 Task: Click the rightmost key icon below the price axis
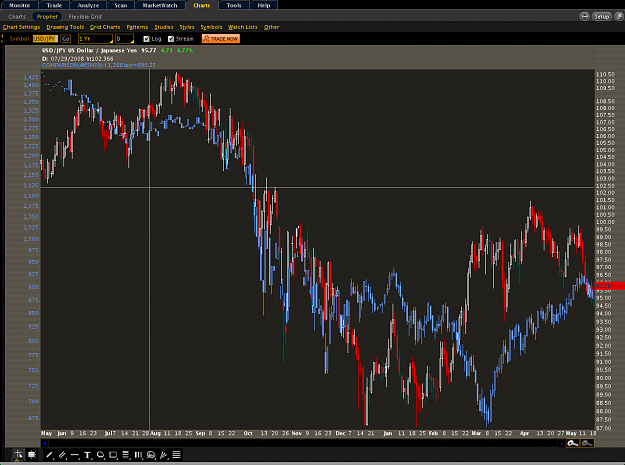pos(587,443)
